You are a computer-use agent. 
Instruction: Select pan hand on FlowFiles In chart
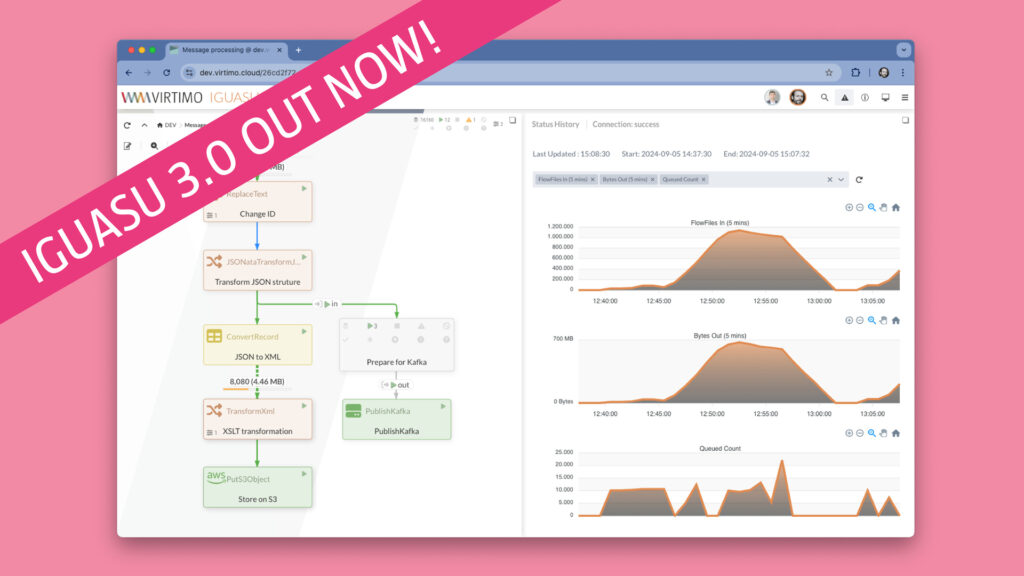(884, 208)
